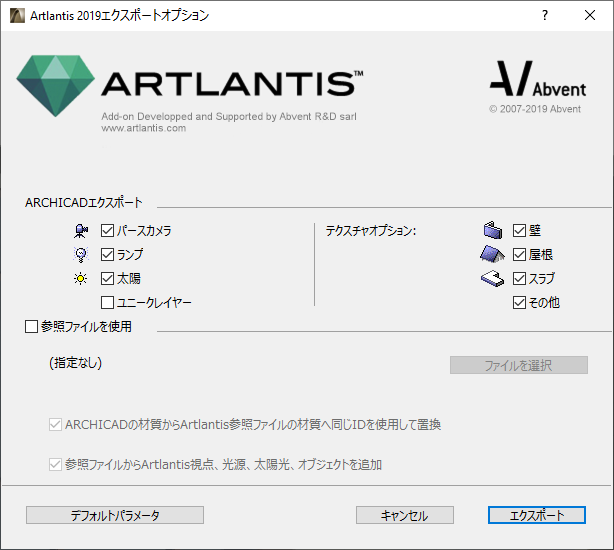This screenshot has width=614, height=550.
Task: Close the export options dialog
Action: (x=590, y=15)
